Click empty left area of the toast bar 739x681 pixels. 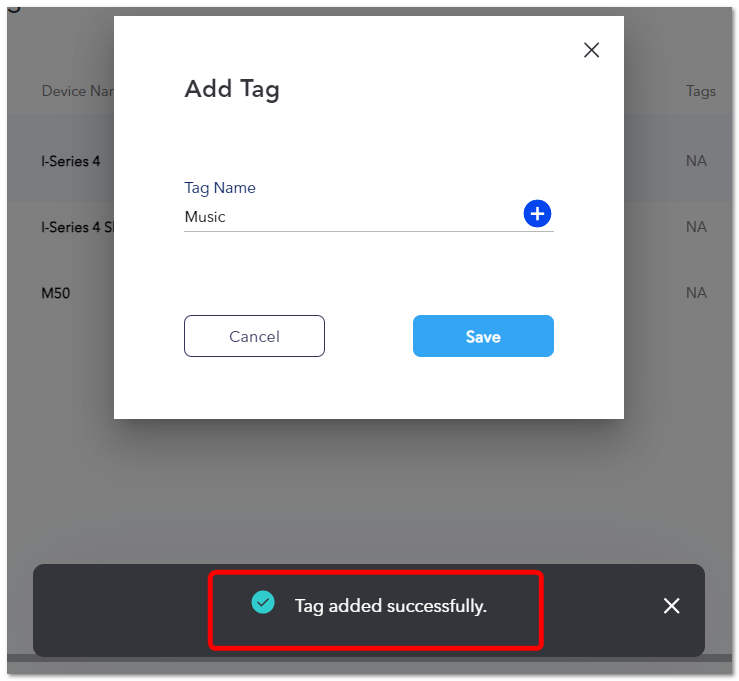tap(120, 610)
